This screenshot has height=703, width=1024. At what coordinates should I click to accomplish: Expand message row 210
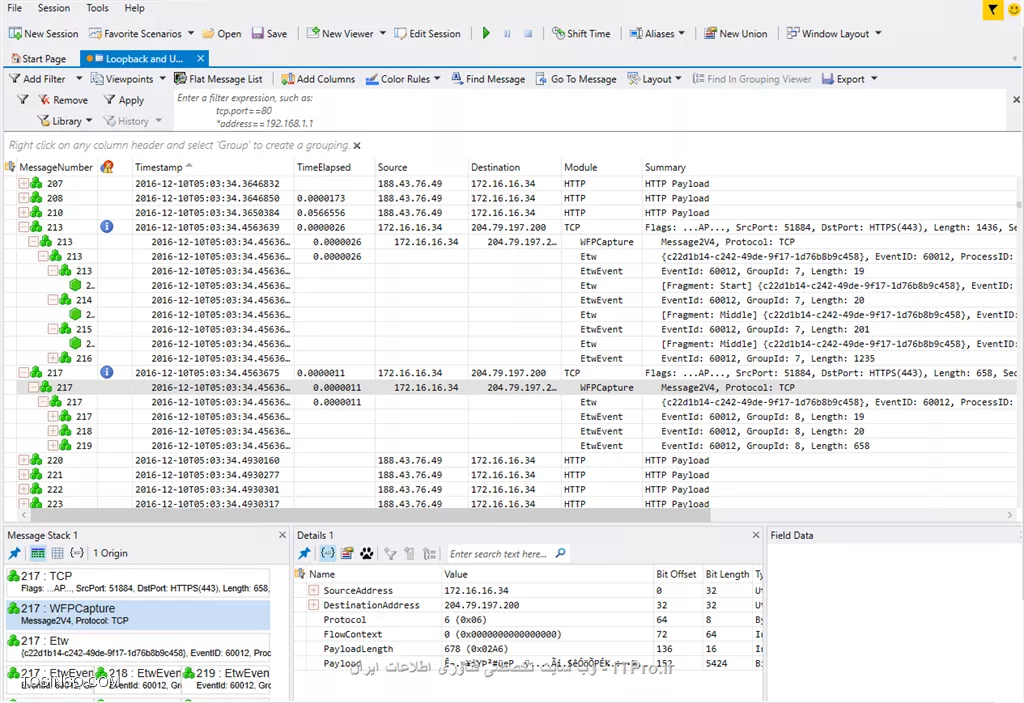[24, 212]
